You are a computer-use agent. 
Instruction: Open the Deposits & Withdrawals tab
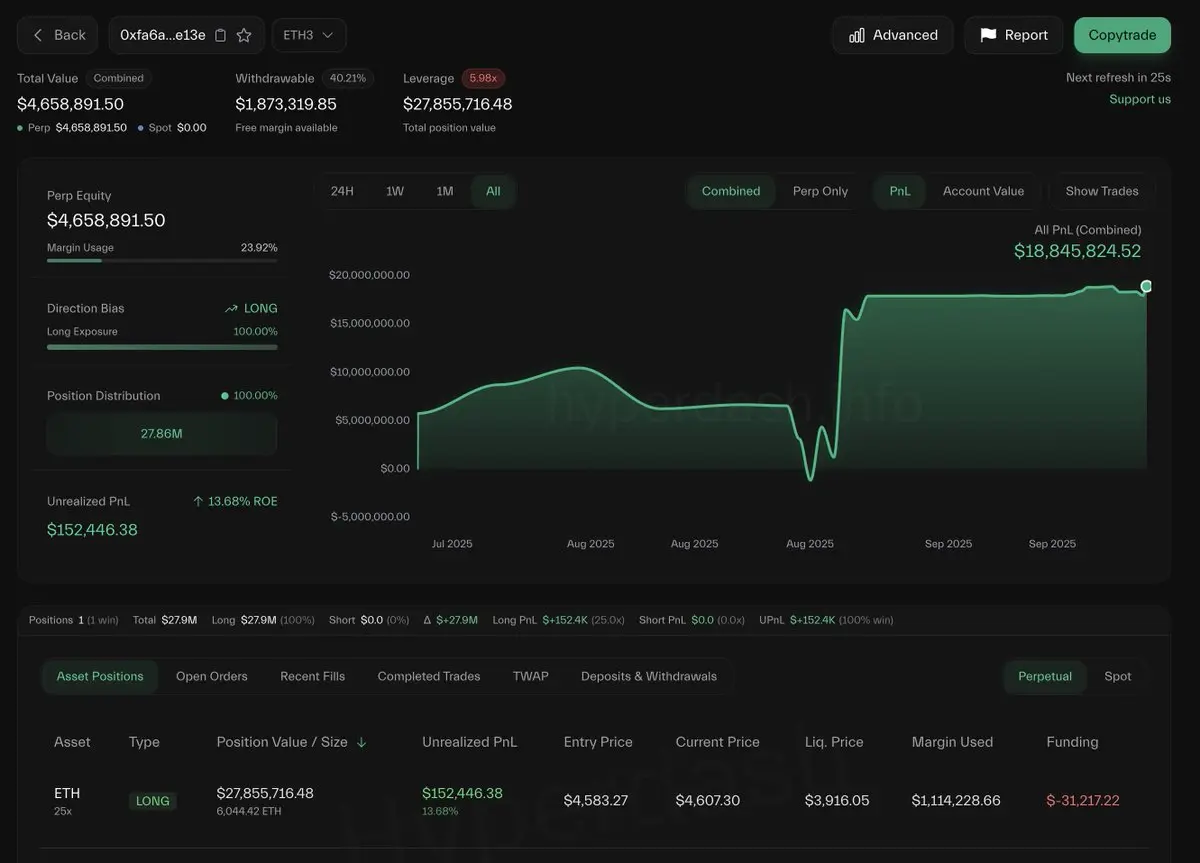[649, 677]
